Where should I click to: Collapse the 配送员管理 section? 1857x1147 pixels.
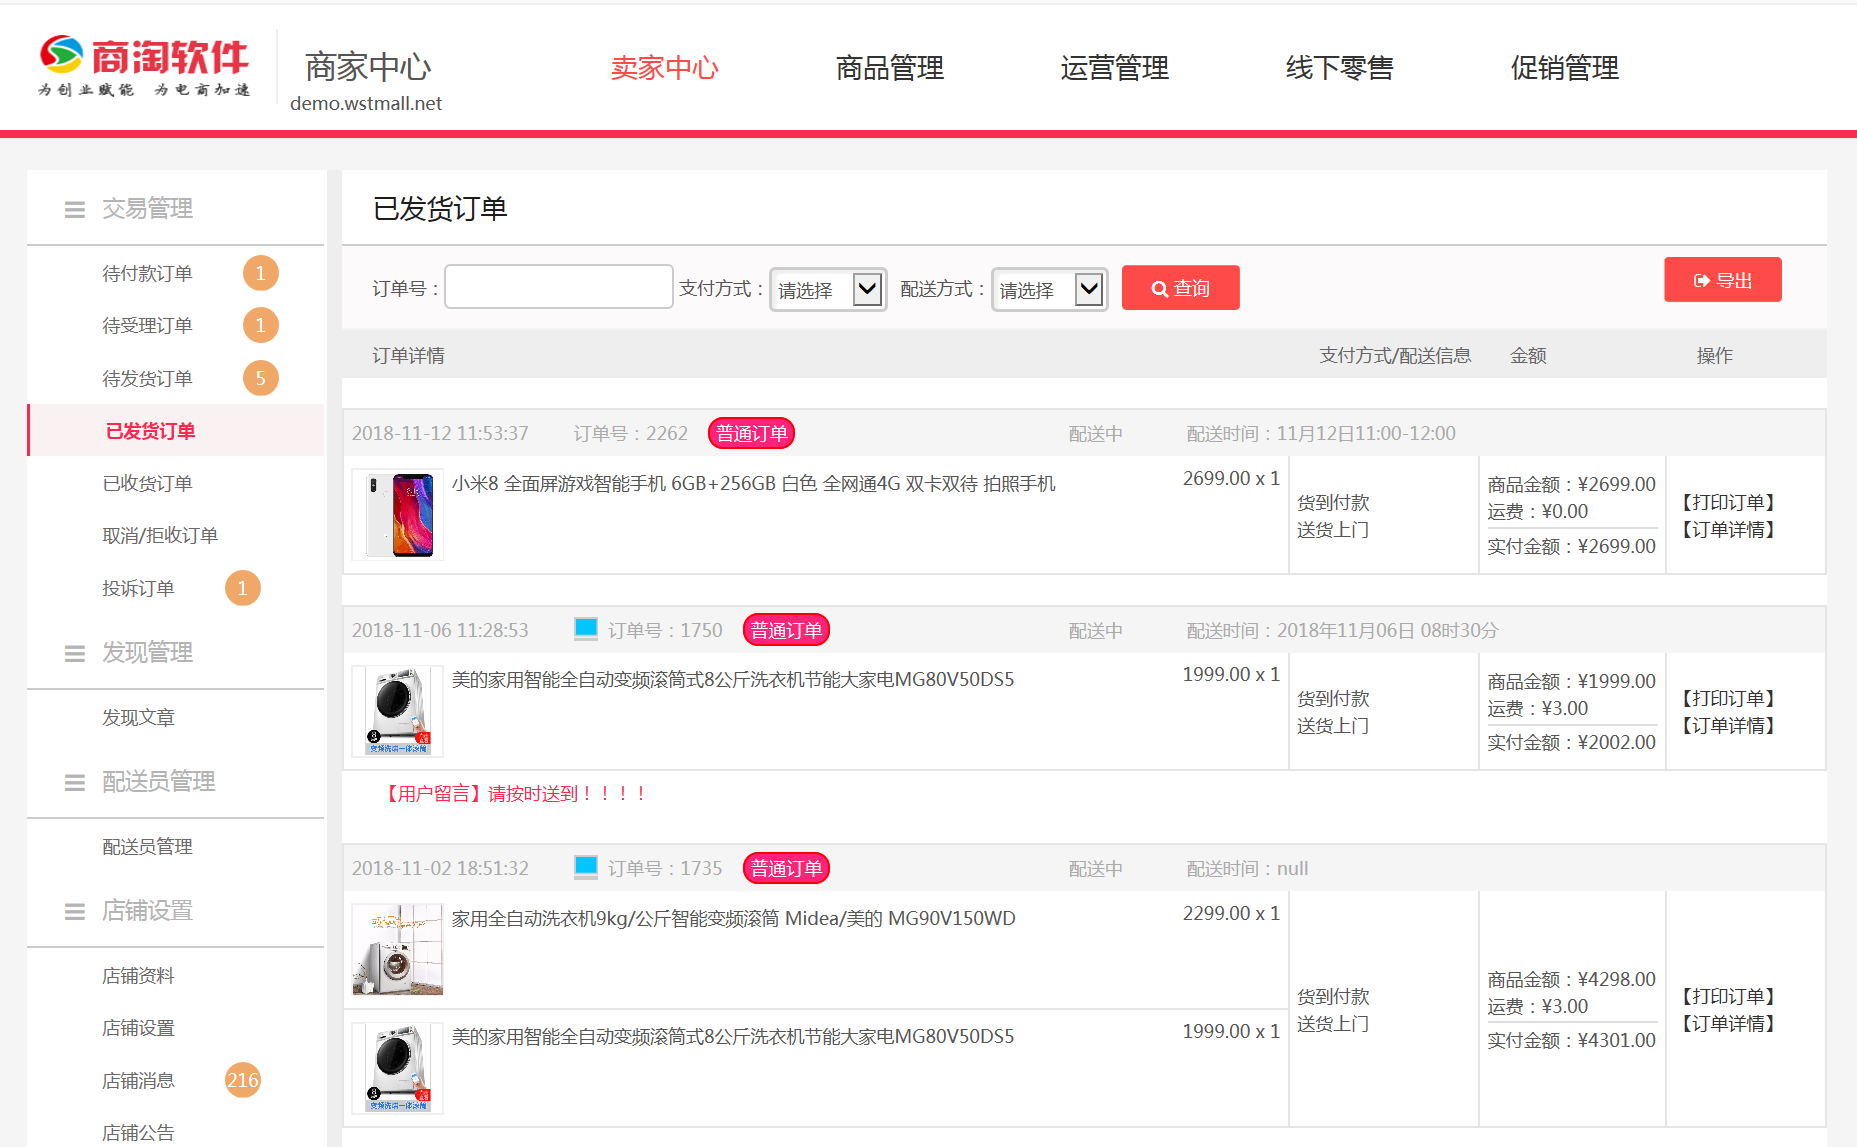pos(74,782)
